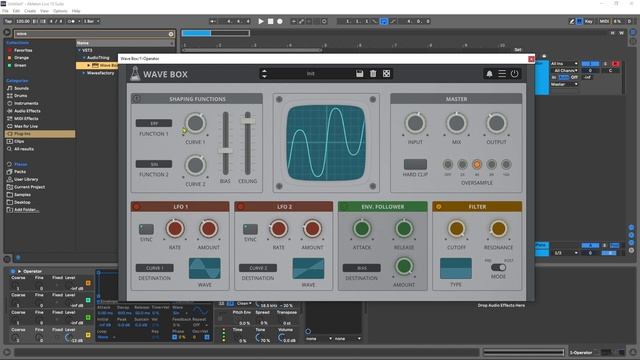Screen dimensions: 640x360
Task: Collapse the VST3 tree folder
Action: (79, 50)
